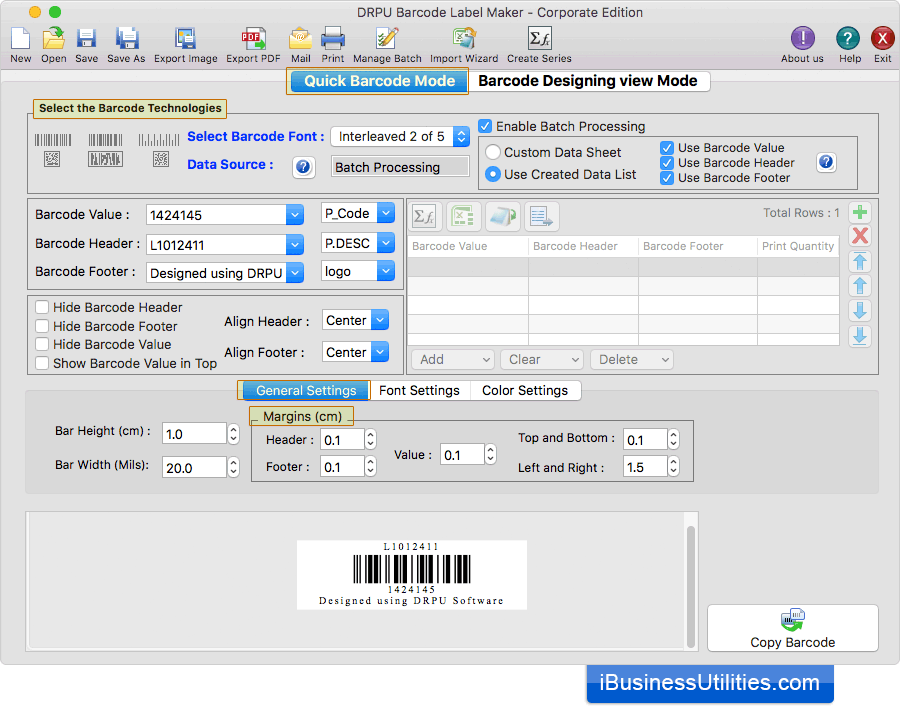Check Hide Barcode Header option
The width and height of the screenshot is (900, 706).
click(42, 307)
